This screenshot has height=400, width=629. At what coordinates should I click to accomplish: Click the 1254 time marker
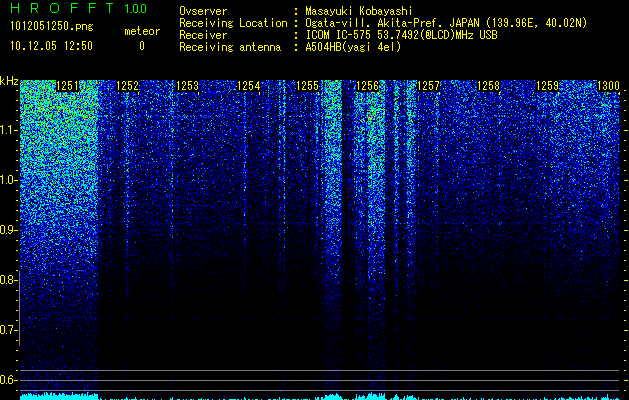(249, 86)
